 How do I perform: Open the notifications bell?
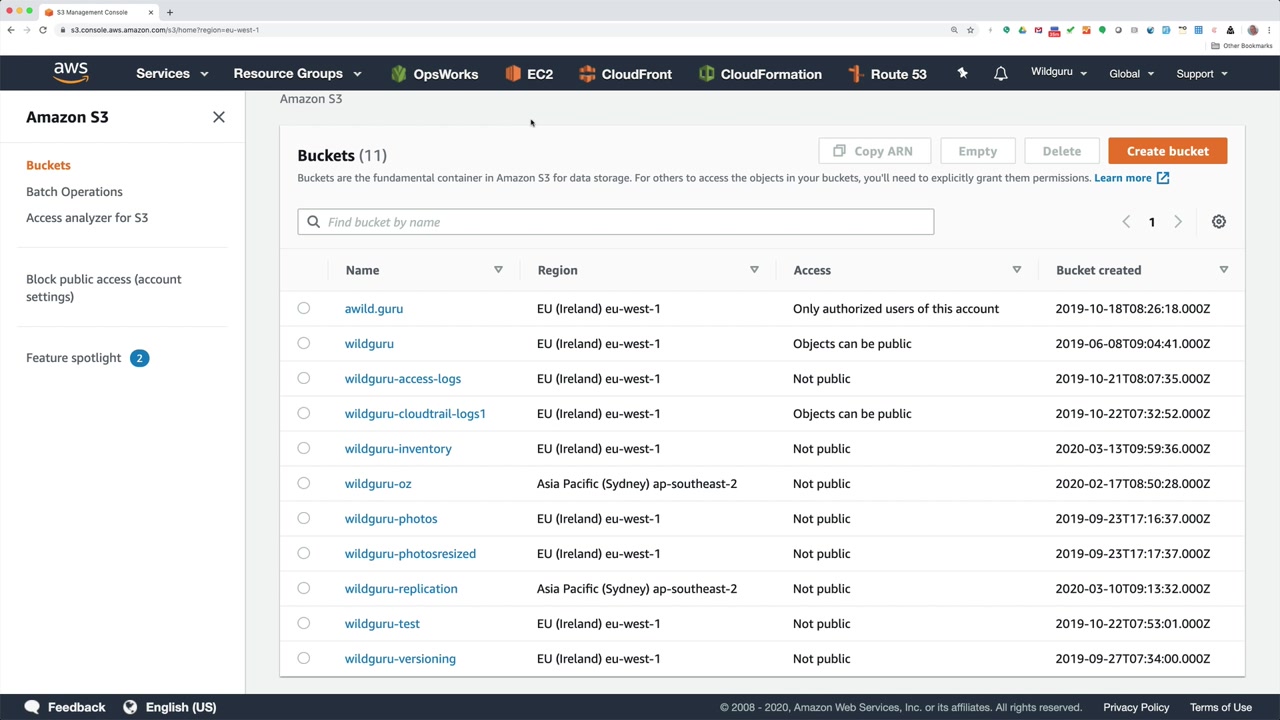pyautogui.click(x=1000, y=74)
